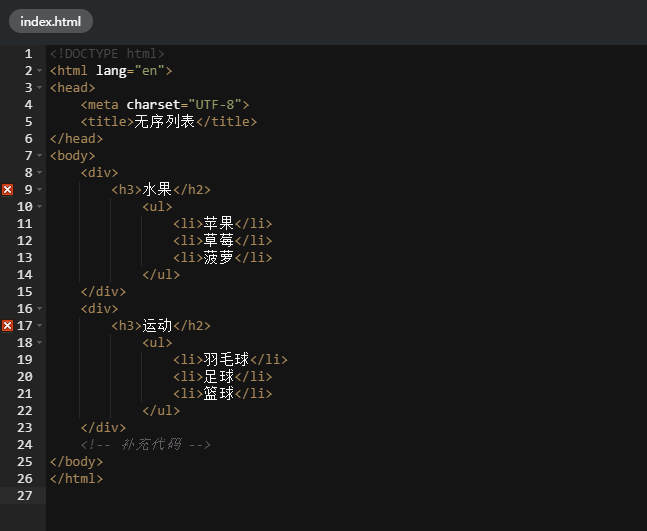The width and height of the screenshot is (647, 531).
Task: Click the closing </body> tag
Action: pyautogui.click(x=76, y=461)
